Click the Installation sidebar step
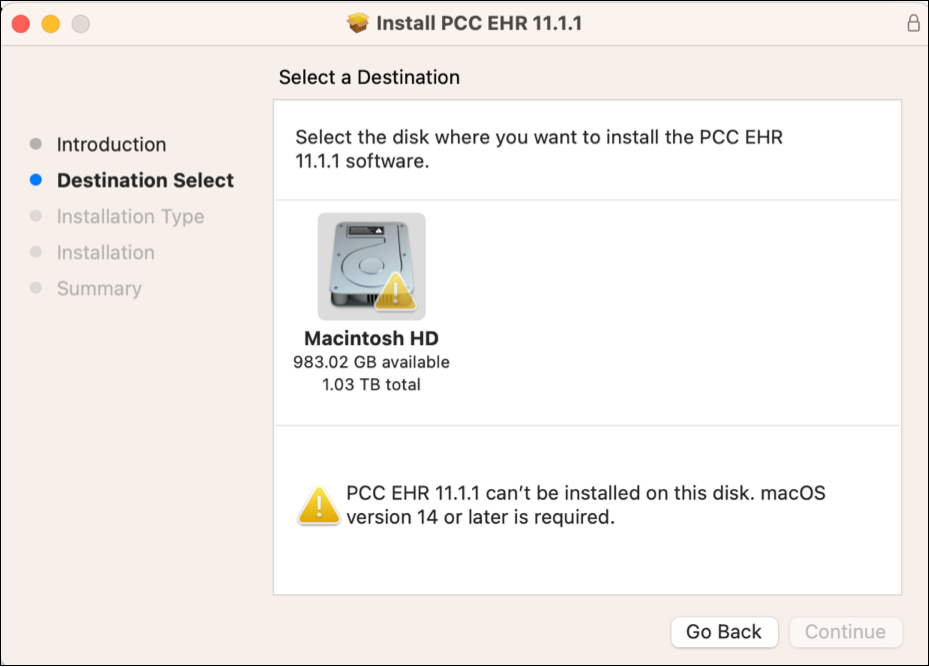 tap(105, 252)
